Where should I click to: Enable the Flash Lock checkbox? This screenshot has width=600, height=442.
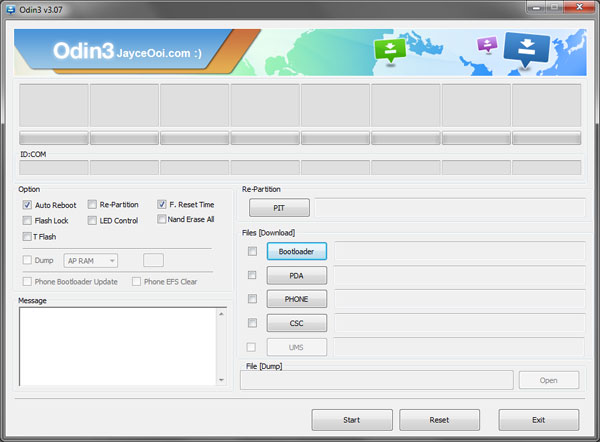pyautogui.click(x=27, y=220)
